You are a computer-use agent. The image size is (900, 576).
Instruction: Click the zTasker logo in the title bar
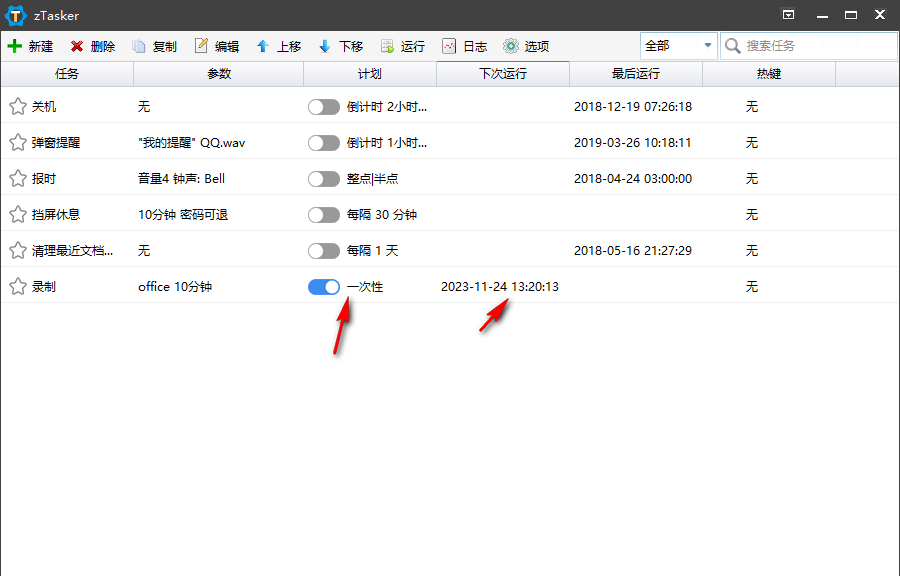coord(15,15)
